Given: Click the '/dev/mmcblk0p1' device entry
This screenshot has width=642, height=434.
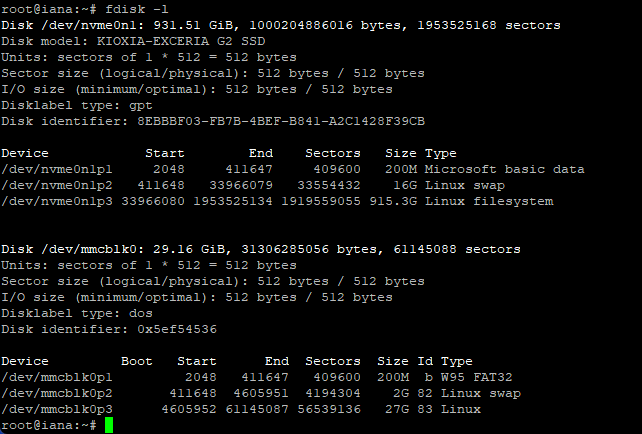Looking at the screenshot, I should [57, 377].
